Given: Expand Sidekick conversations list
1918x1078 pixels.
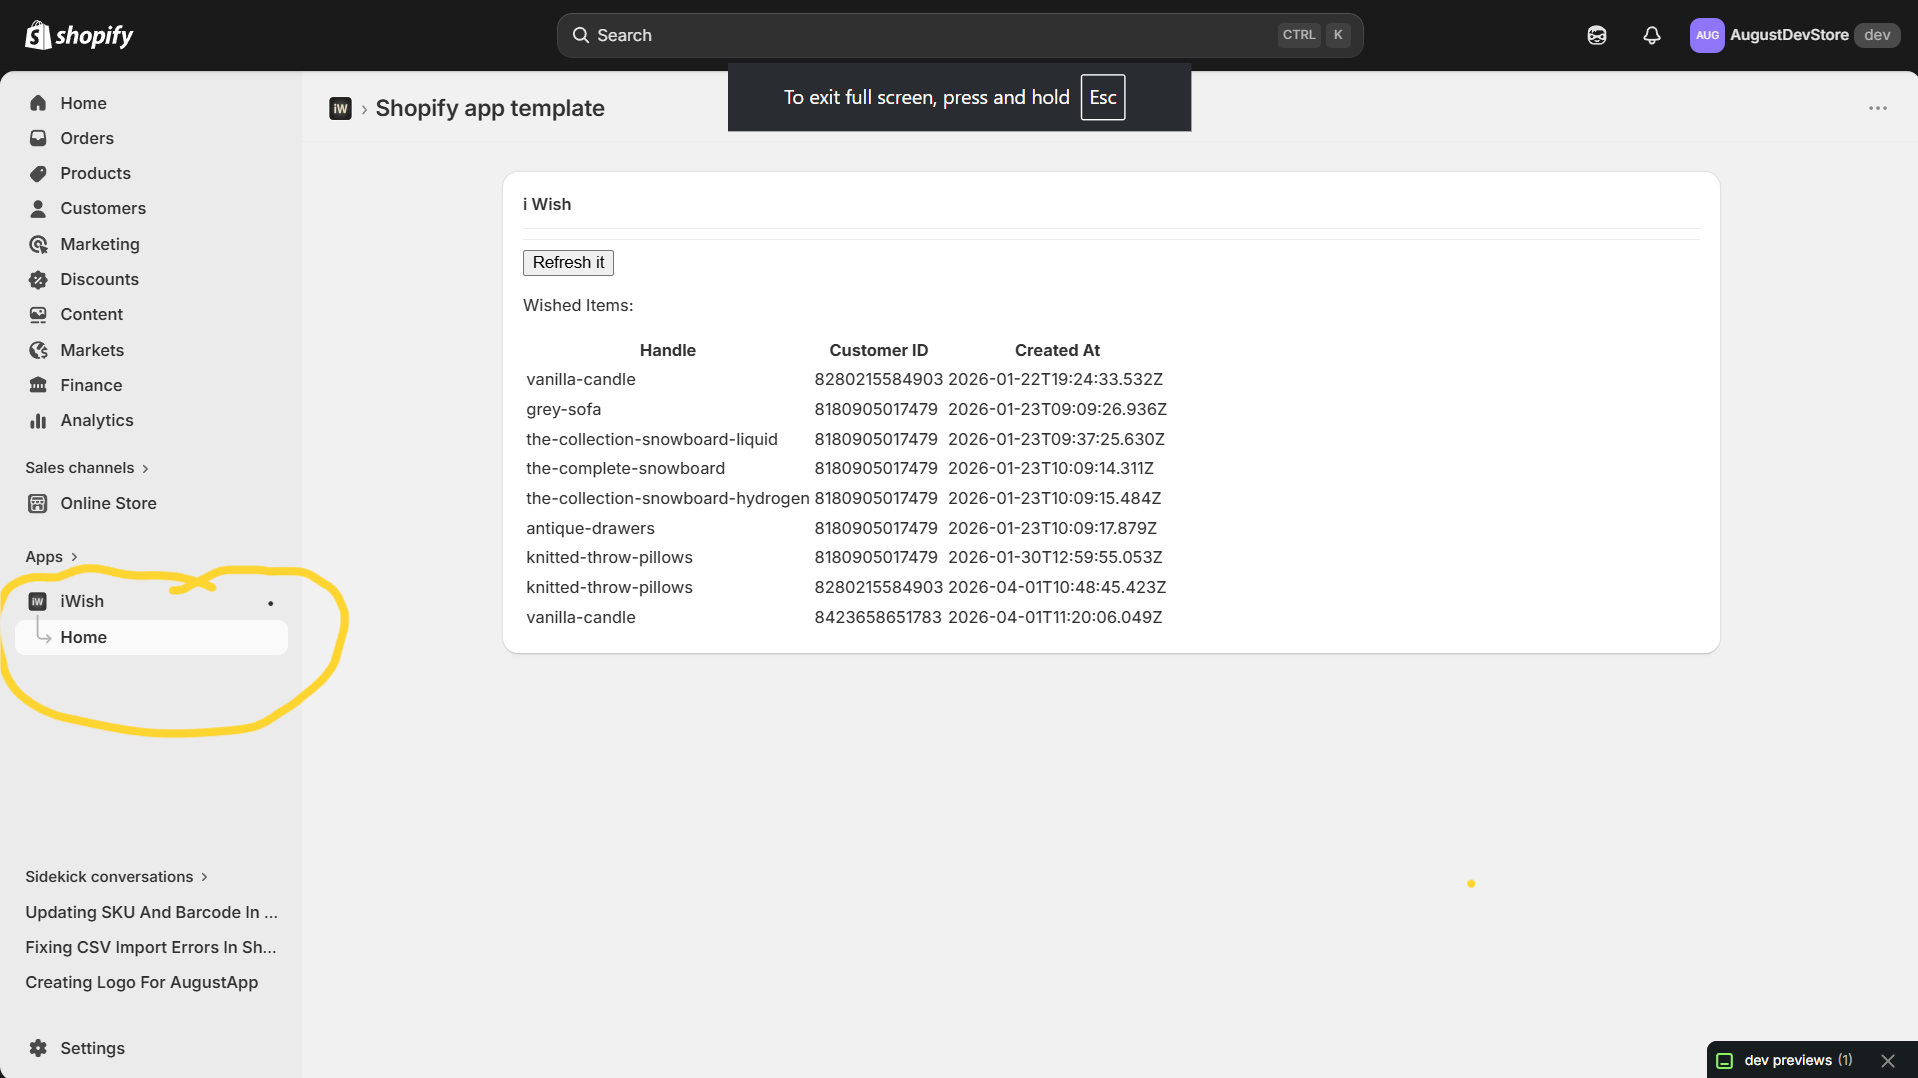Looking at the screenshot, I should pos(116,877).
